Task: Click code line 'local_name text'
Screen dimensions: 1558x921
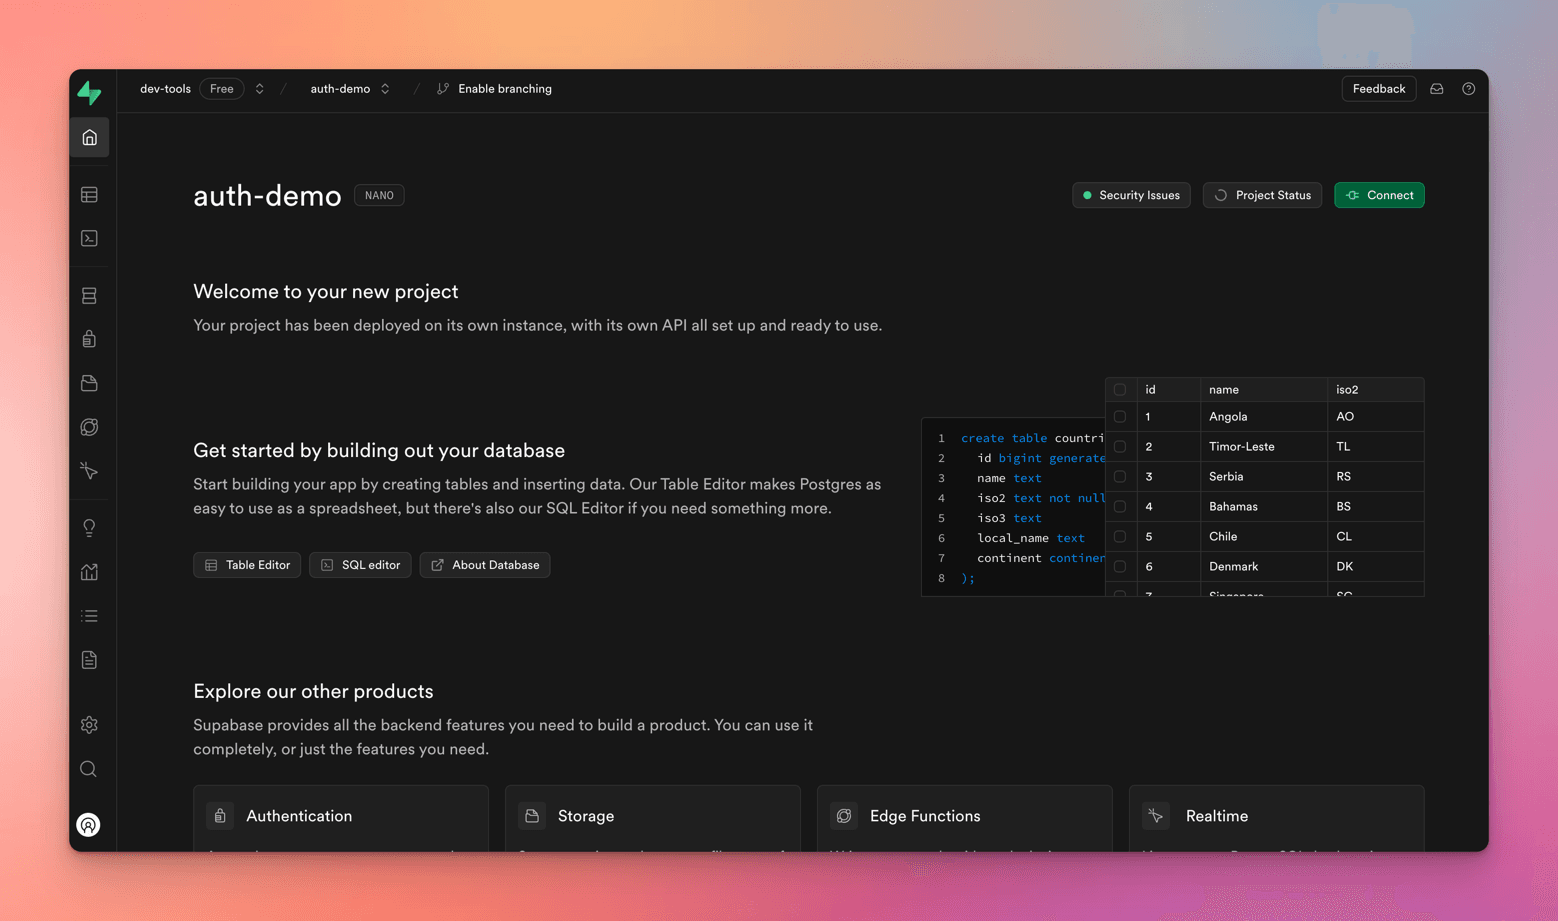Action: pos(1030,538)
